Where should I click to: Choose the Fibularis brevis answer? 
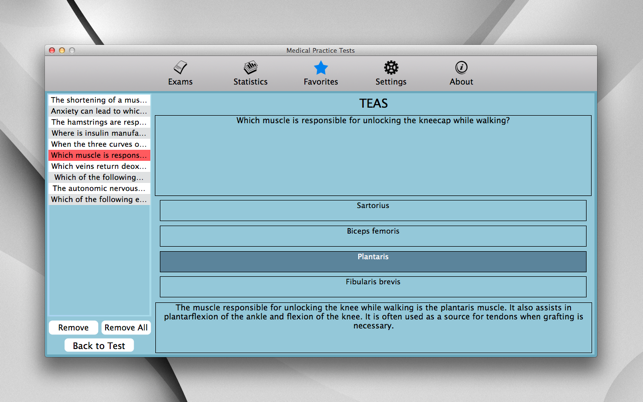pyautogui.click(x=373, y=287)
